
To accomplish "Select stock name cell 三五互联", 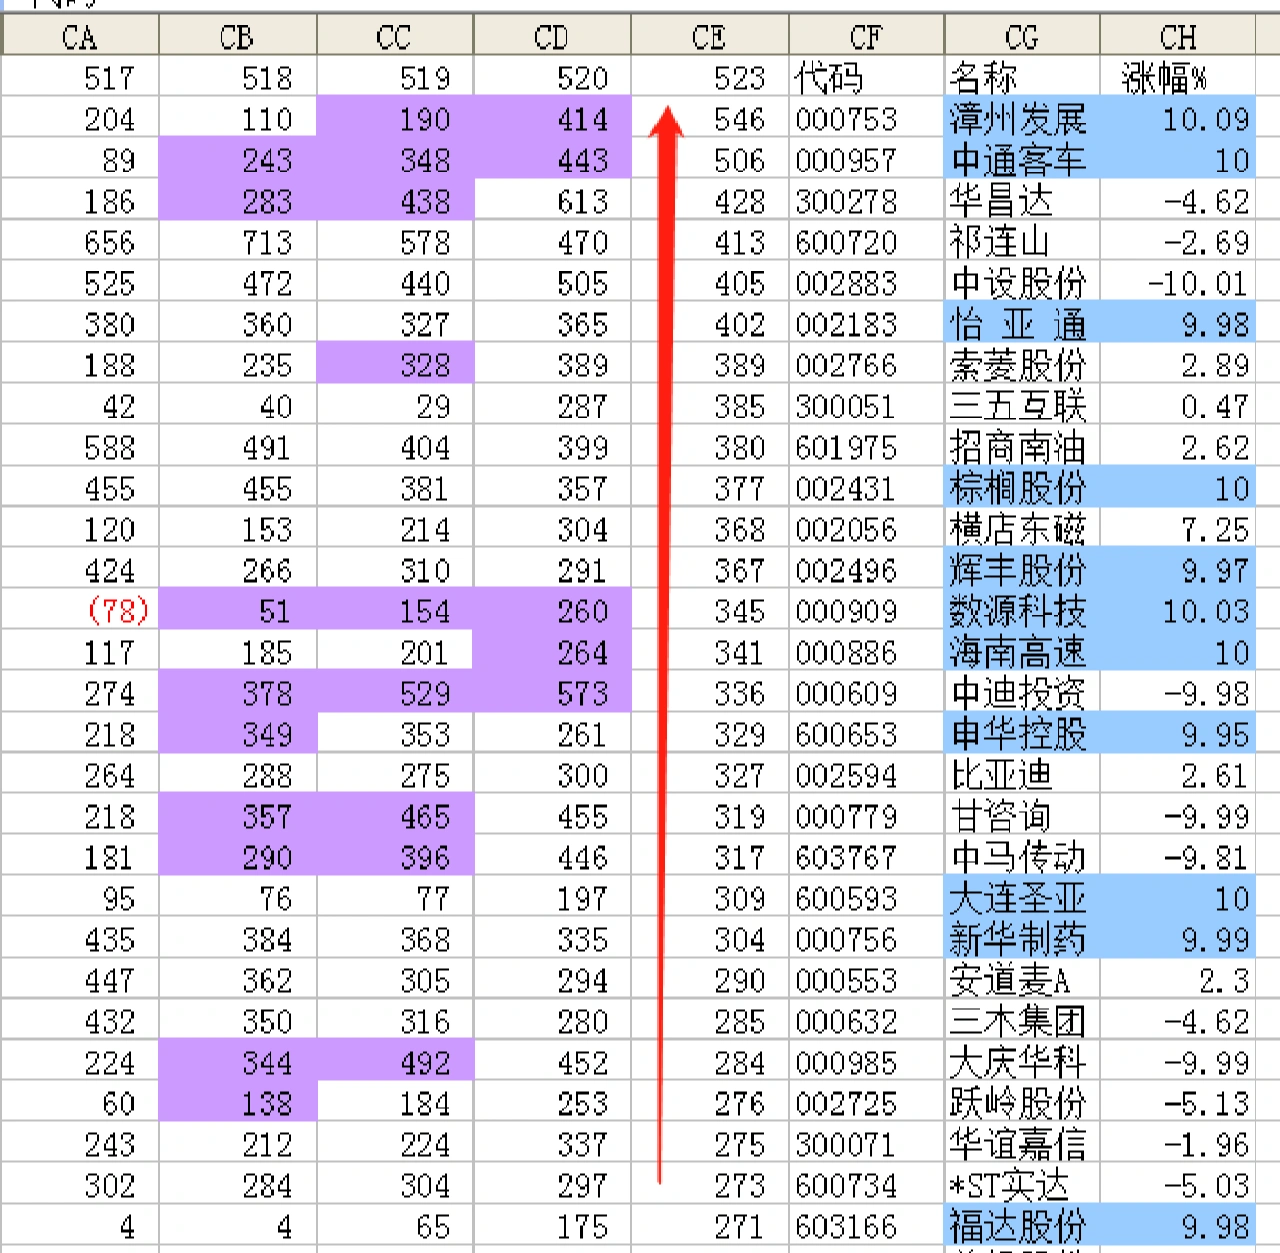I will pos(1022,406).
